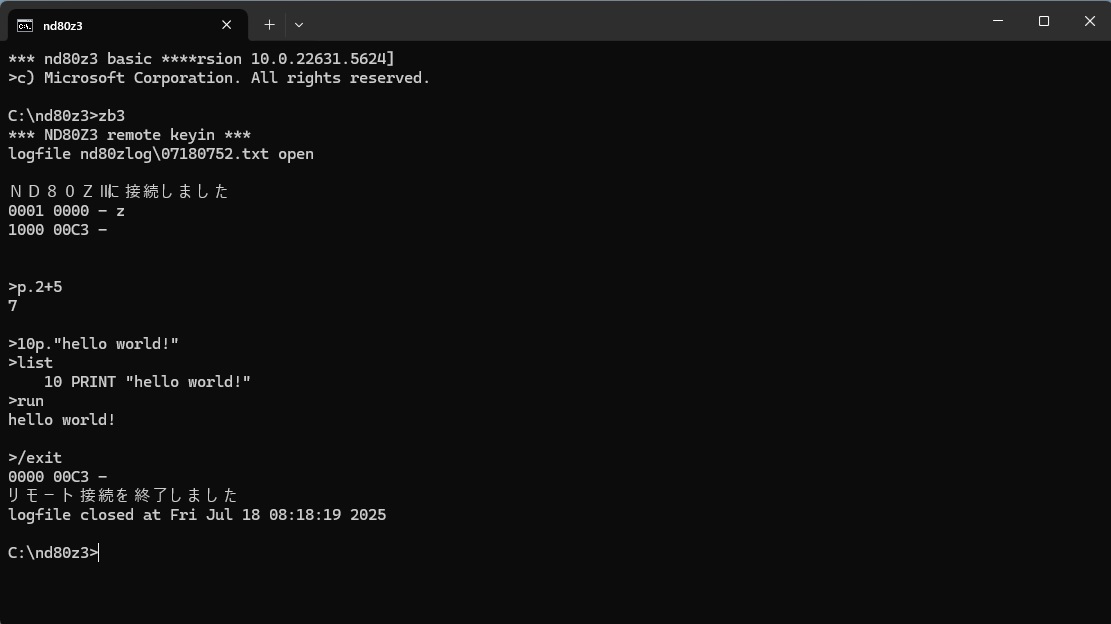
Task: Click the 'C:\nd80z3>zb3' command line
Action: [67, 115]
